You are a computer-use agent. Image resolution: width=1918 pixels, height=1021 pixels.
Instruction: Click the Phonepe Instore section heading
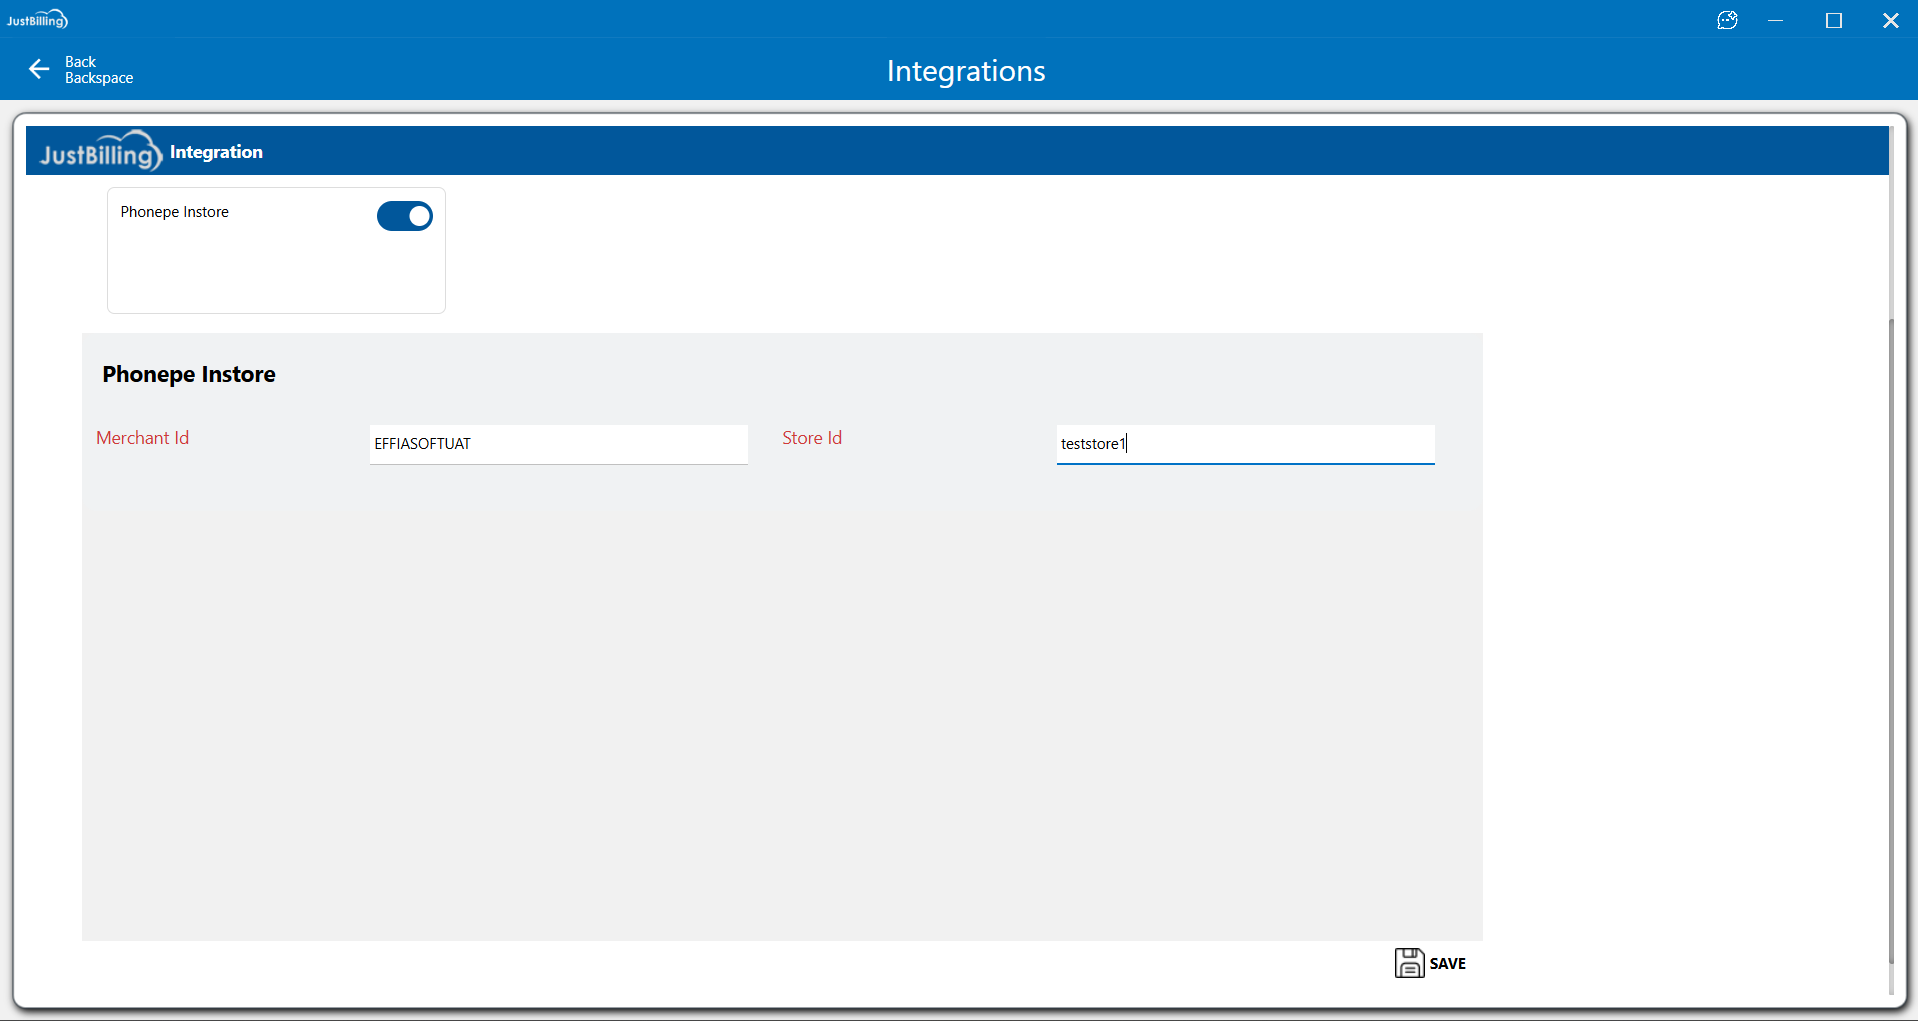point(189,374)
